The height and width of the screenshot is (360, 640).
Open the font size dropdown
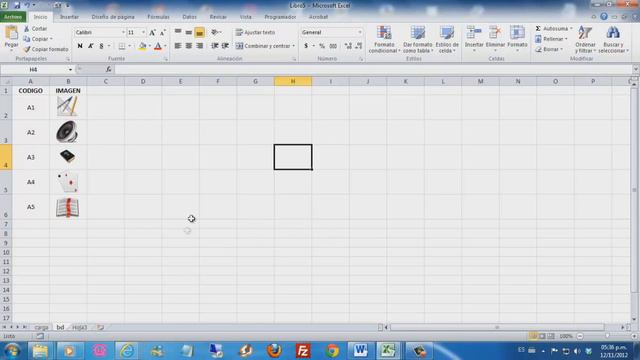[143, 32]
